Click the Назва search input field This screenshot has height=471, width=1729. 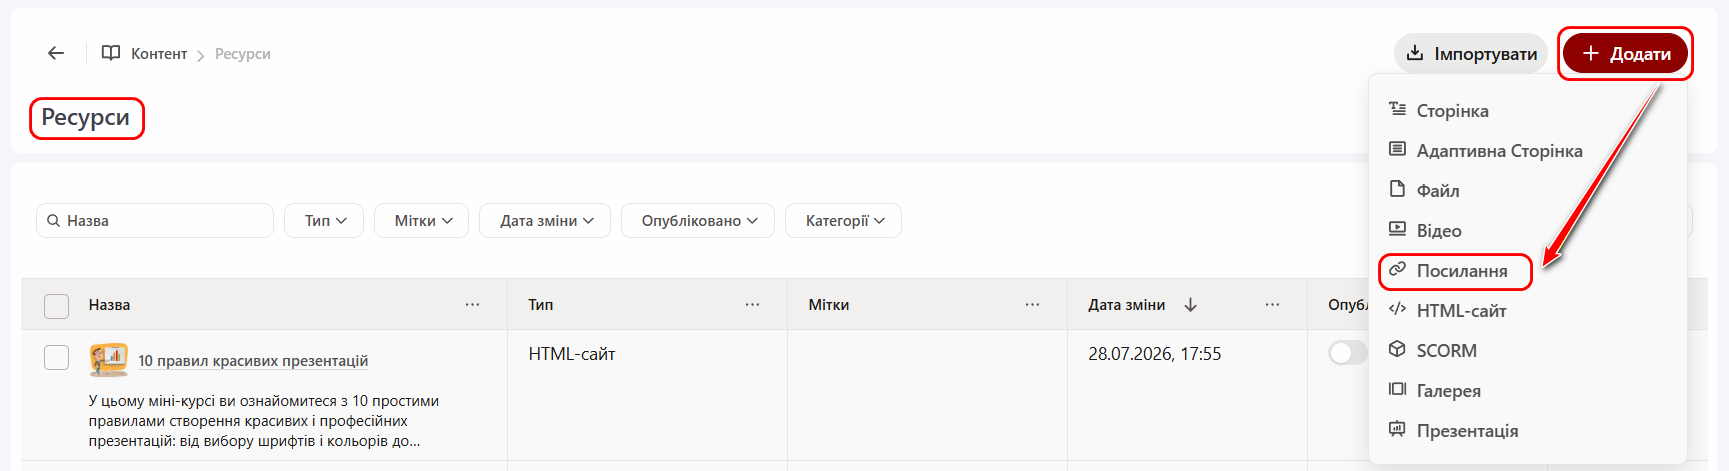pyautogui.click(x=155, y=220)
